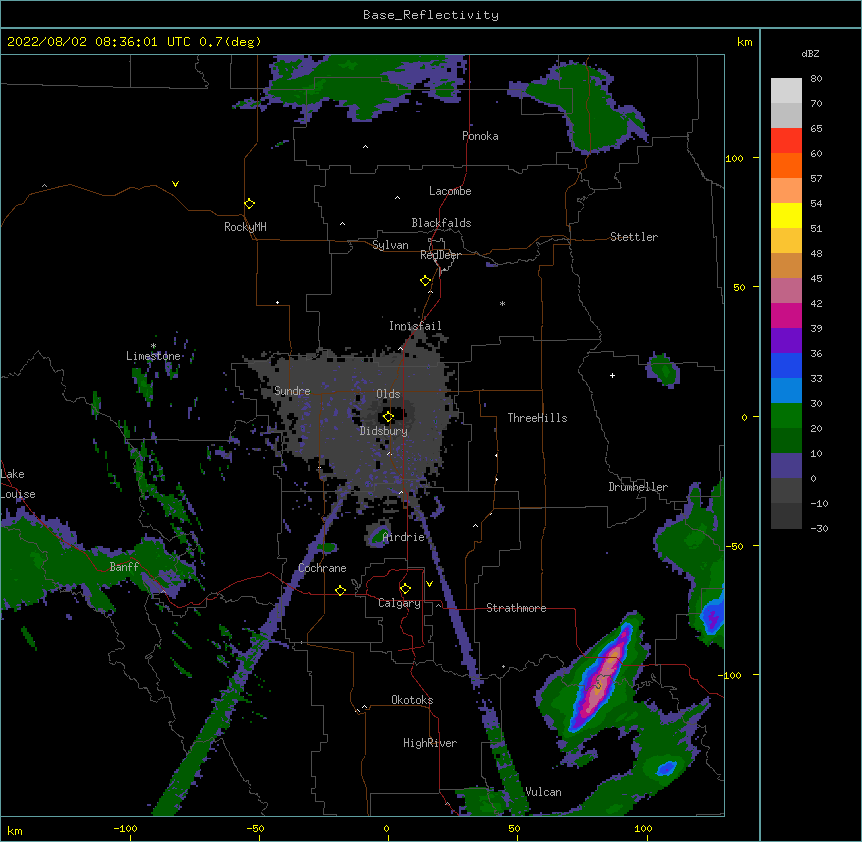Image resolution: width=862 pixels, height=842 pixels.
Task: Click the Sundre town label
Action: [x=292, y=391]
